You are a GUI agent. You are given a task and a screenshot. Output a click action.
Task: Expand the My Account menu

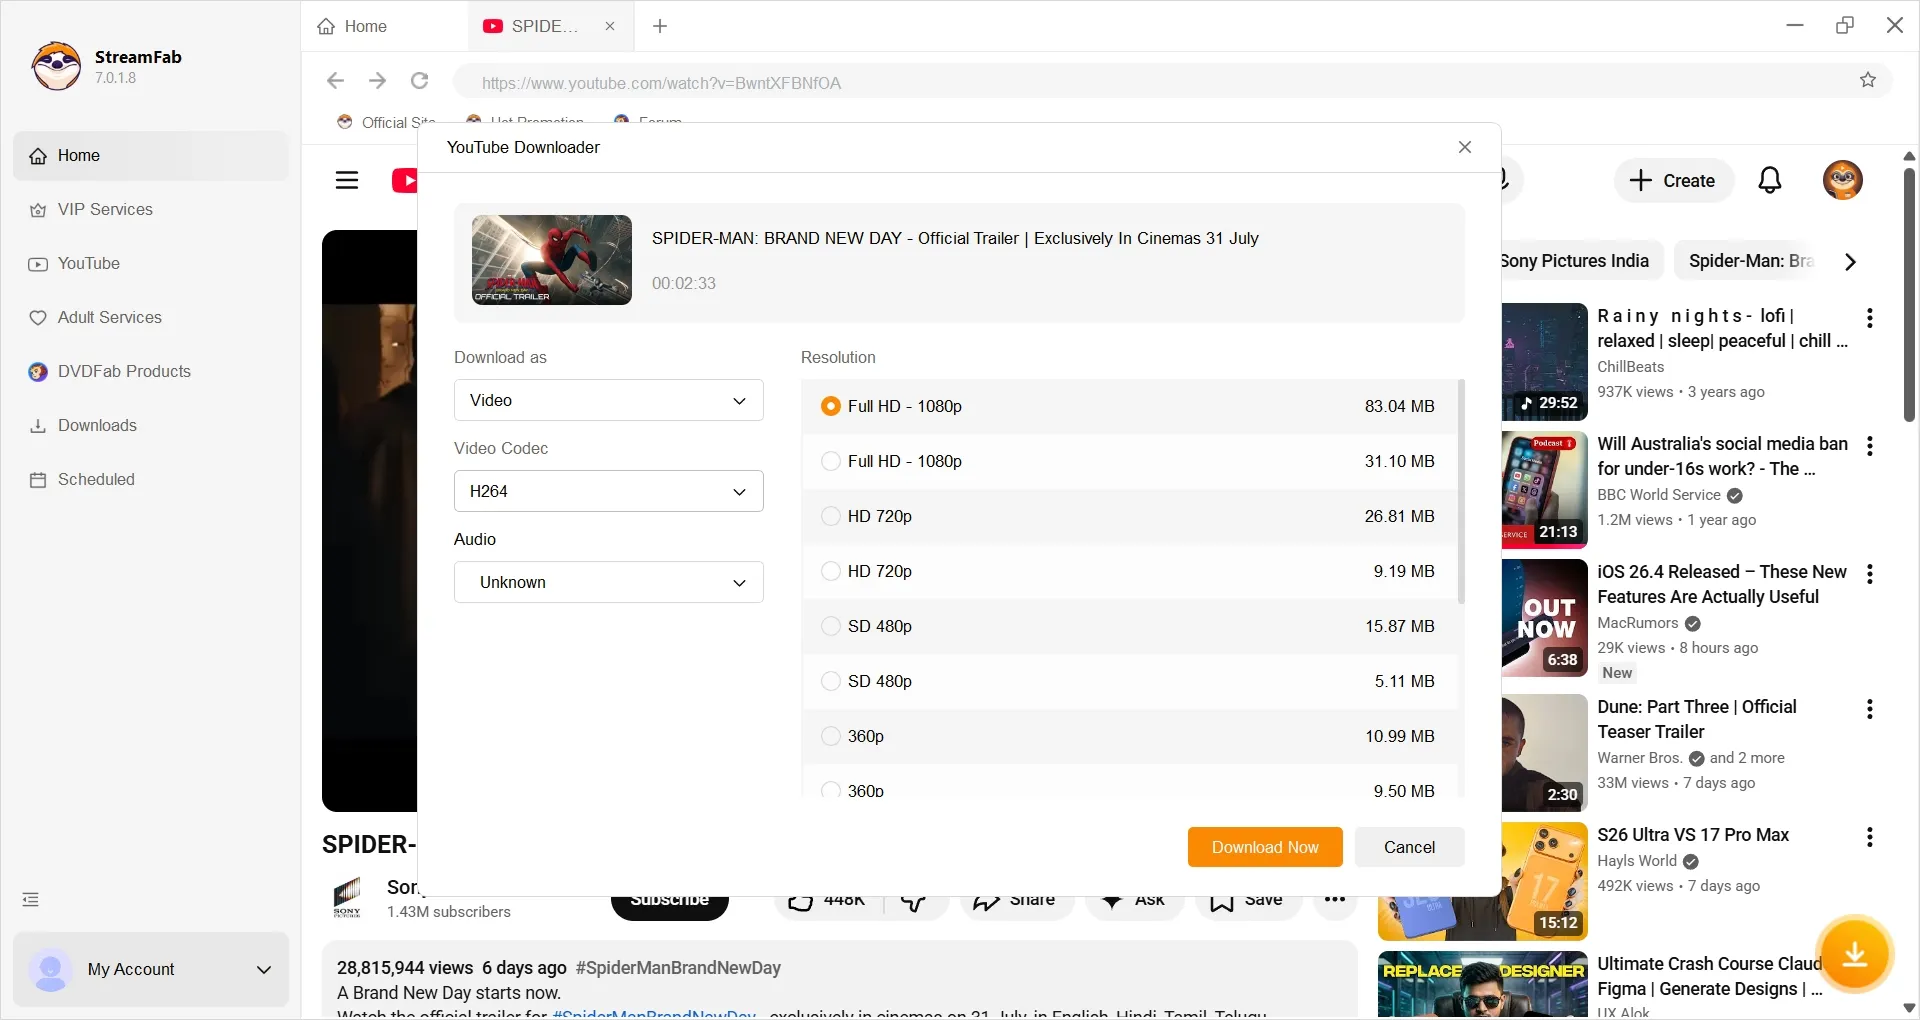click(x=263, y=969)
